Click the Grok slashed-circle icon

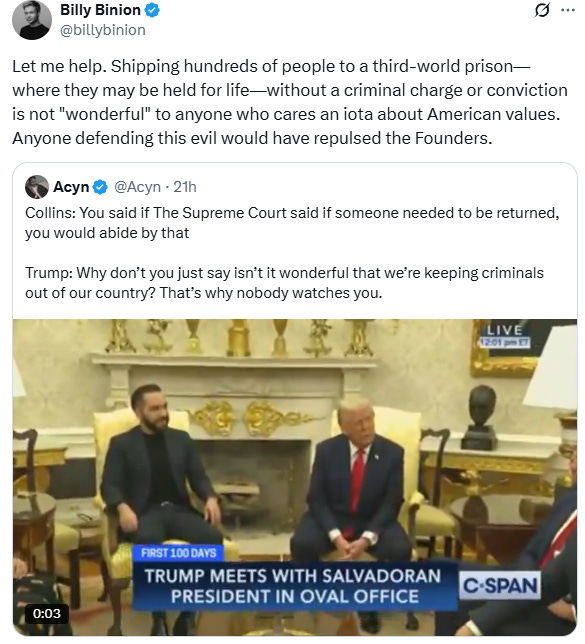point(542,10)
